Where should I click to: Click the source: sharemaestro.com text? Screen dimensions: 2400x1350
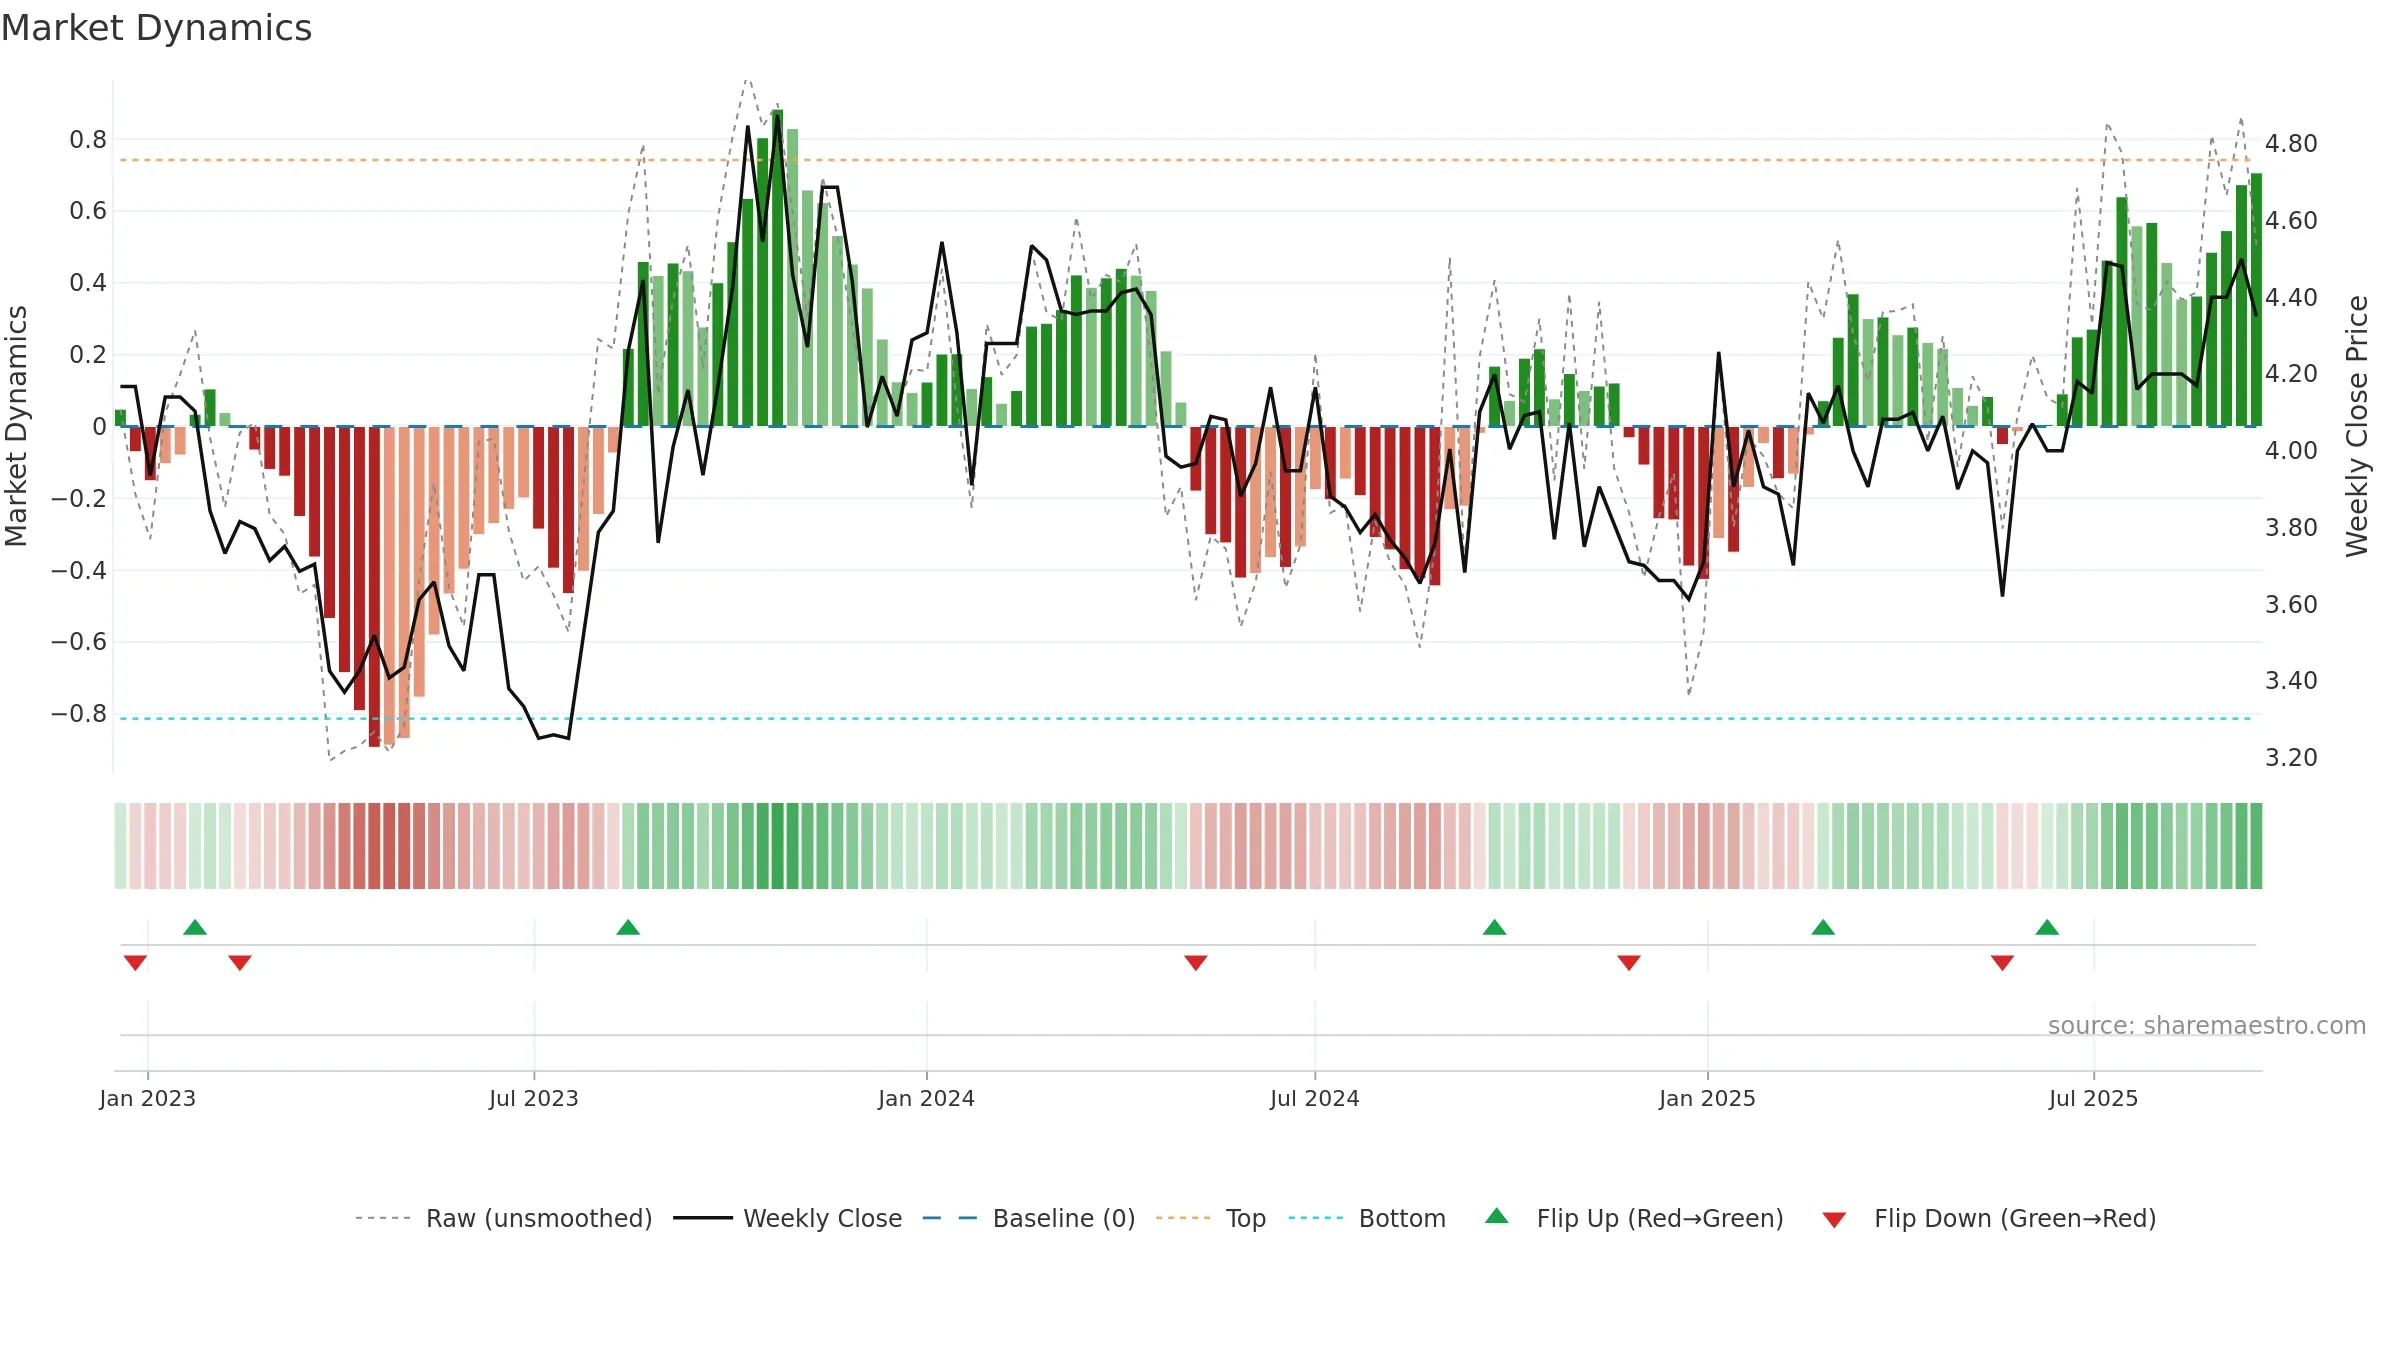(2207, 1025)
